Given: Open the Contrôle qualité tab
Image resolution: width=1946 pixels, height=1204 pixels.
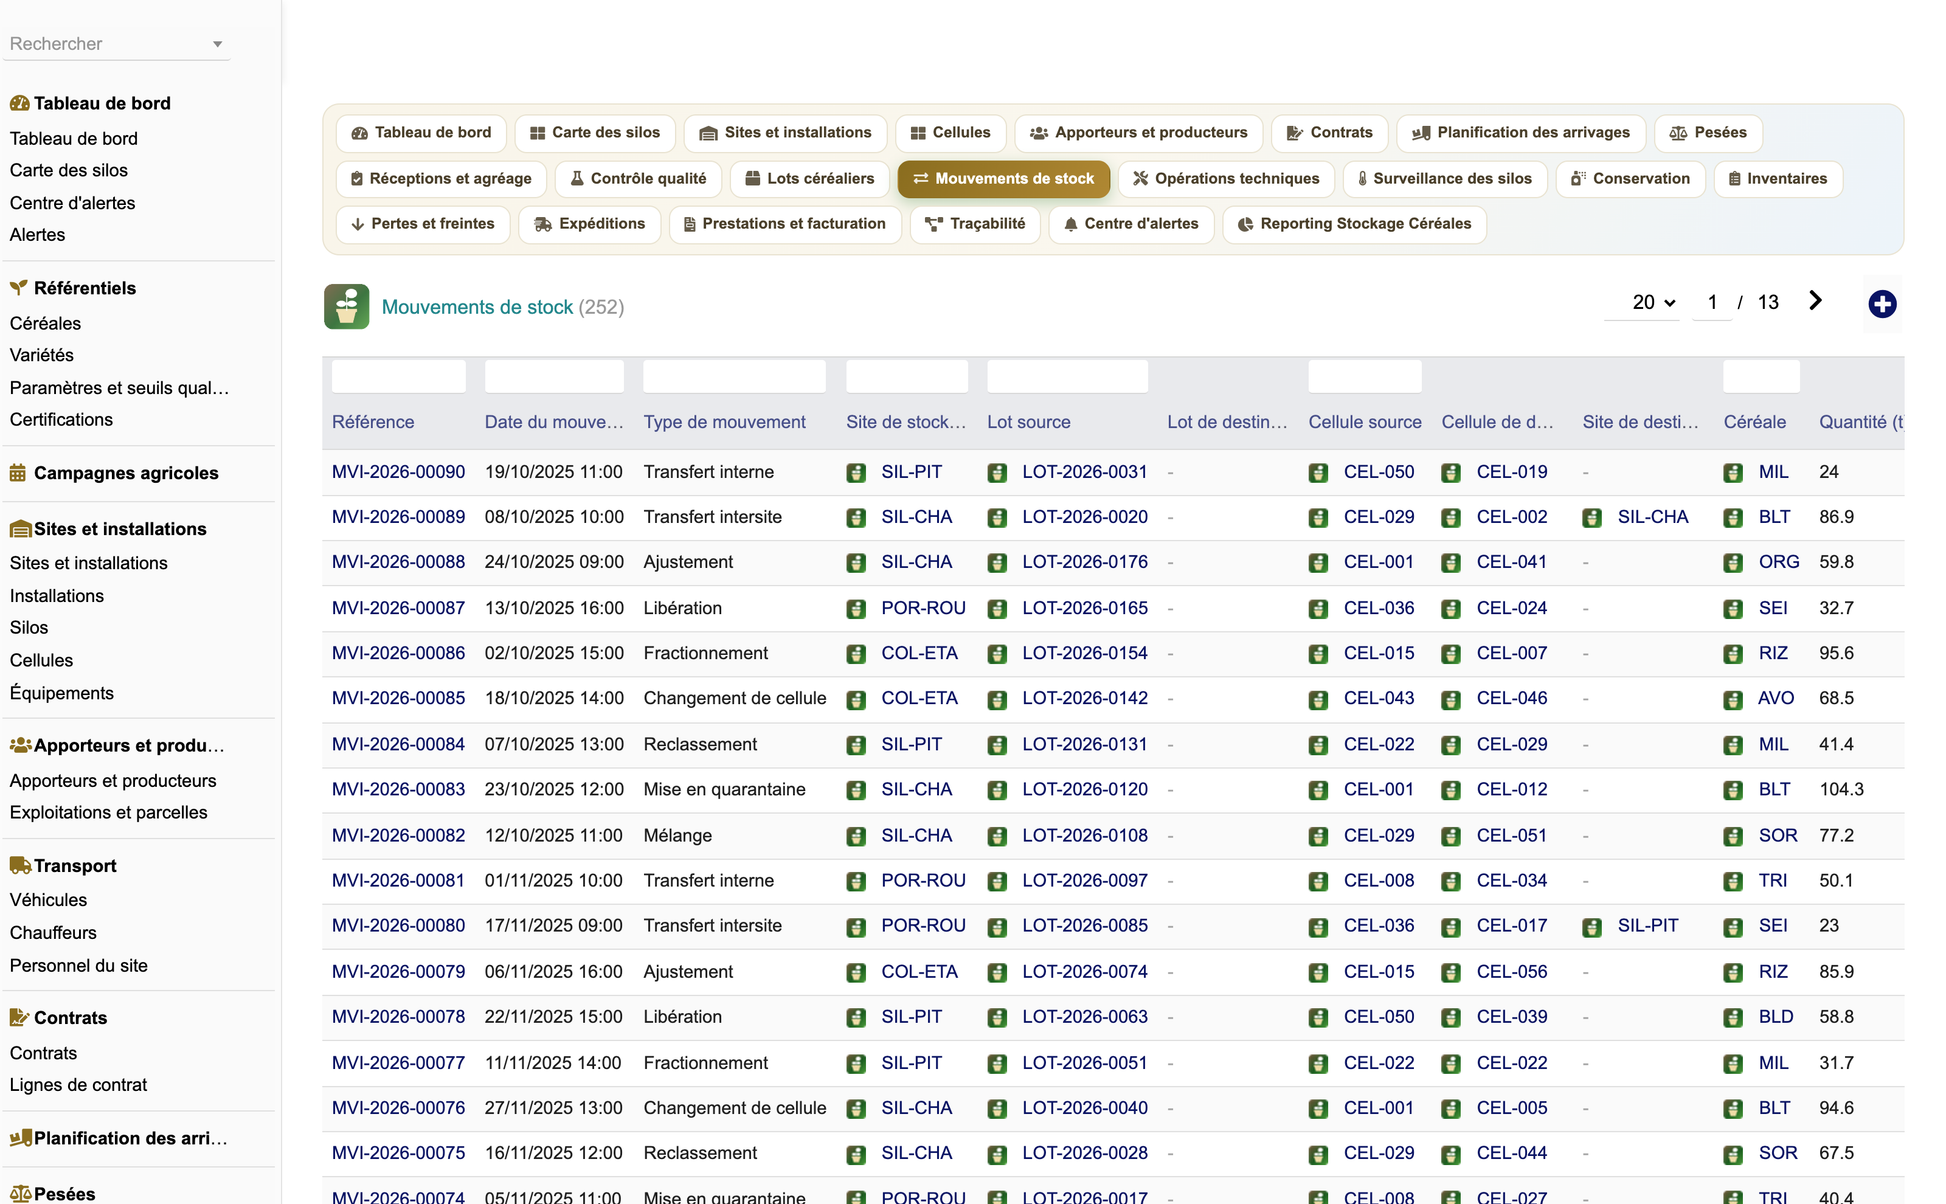Looking at the screenshot, I should pyautogui.click(x=638, y=179).
